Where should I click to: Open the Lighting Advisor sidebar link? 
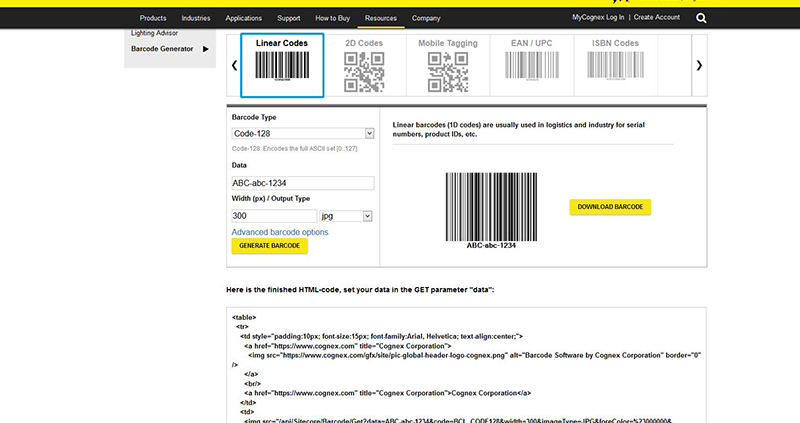click(x=155, y=33)
